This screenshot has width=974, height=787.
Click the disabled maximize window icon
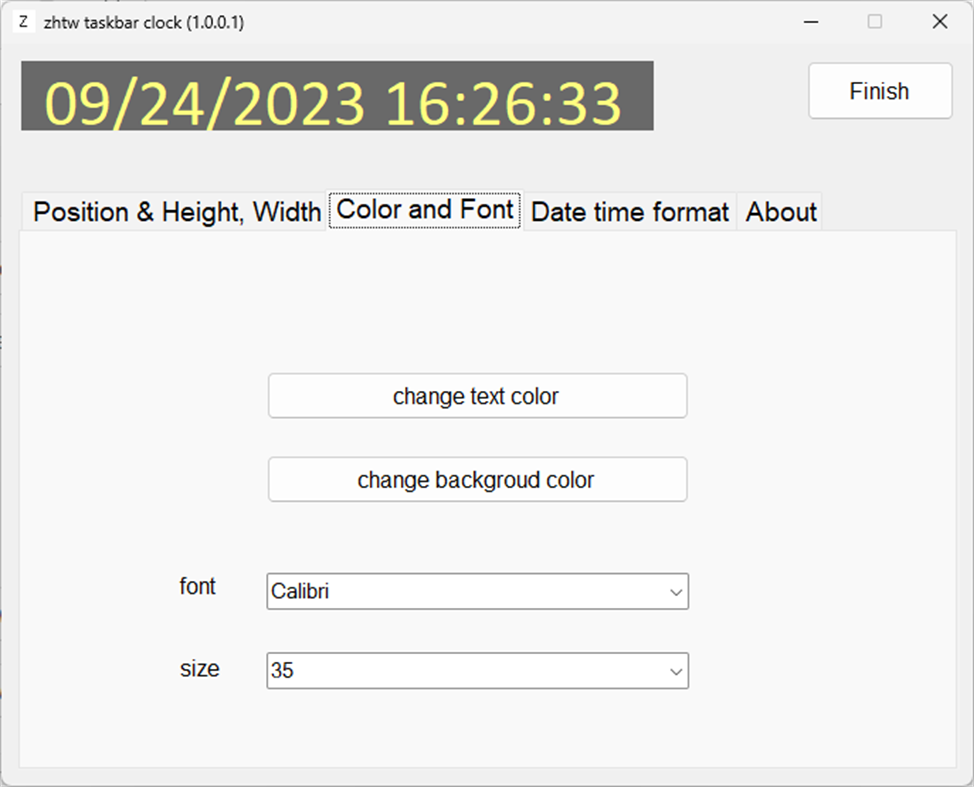coord(875,22)
